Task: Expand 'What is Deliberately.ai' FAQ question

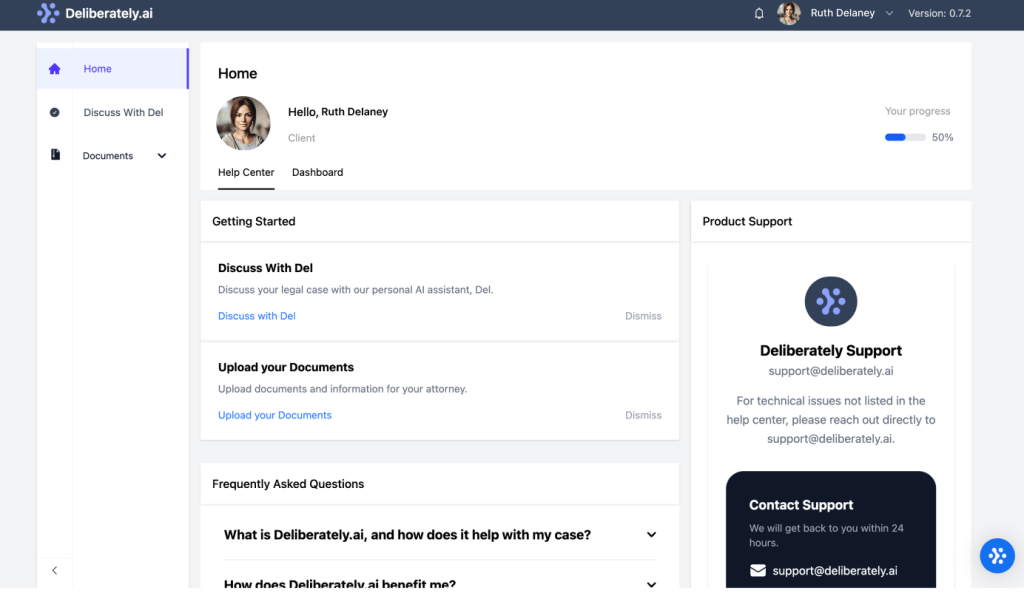Action: tap(651, 535)
